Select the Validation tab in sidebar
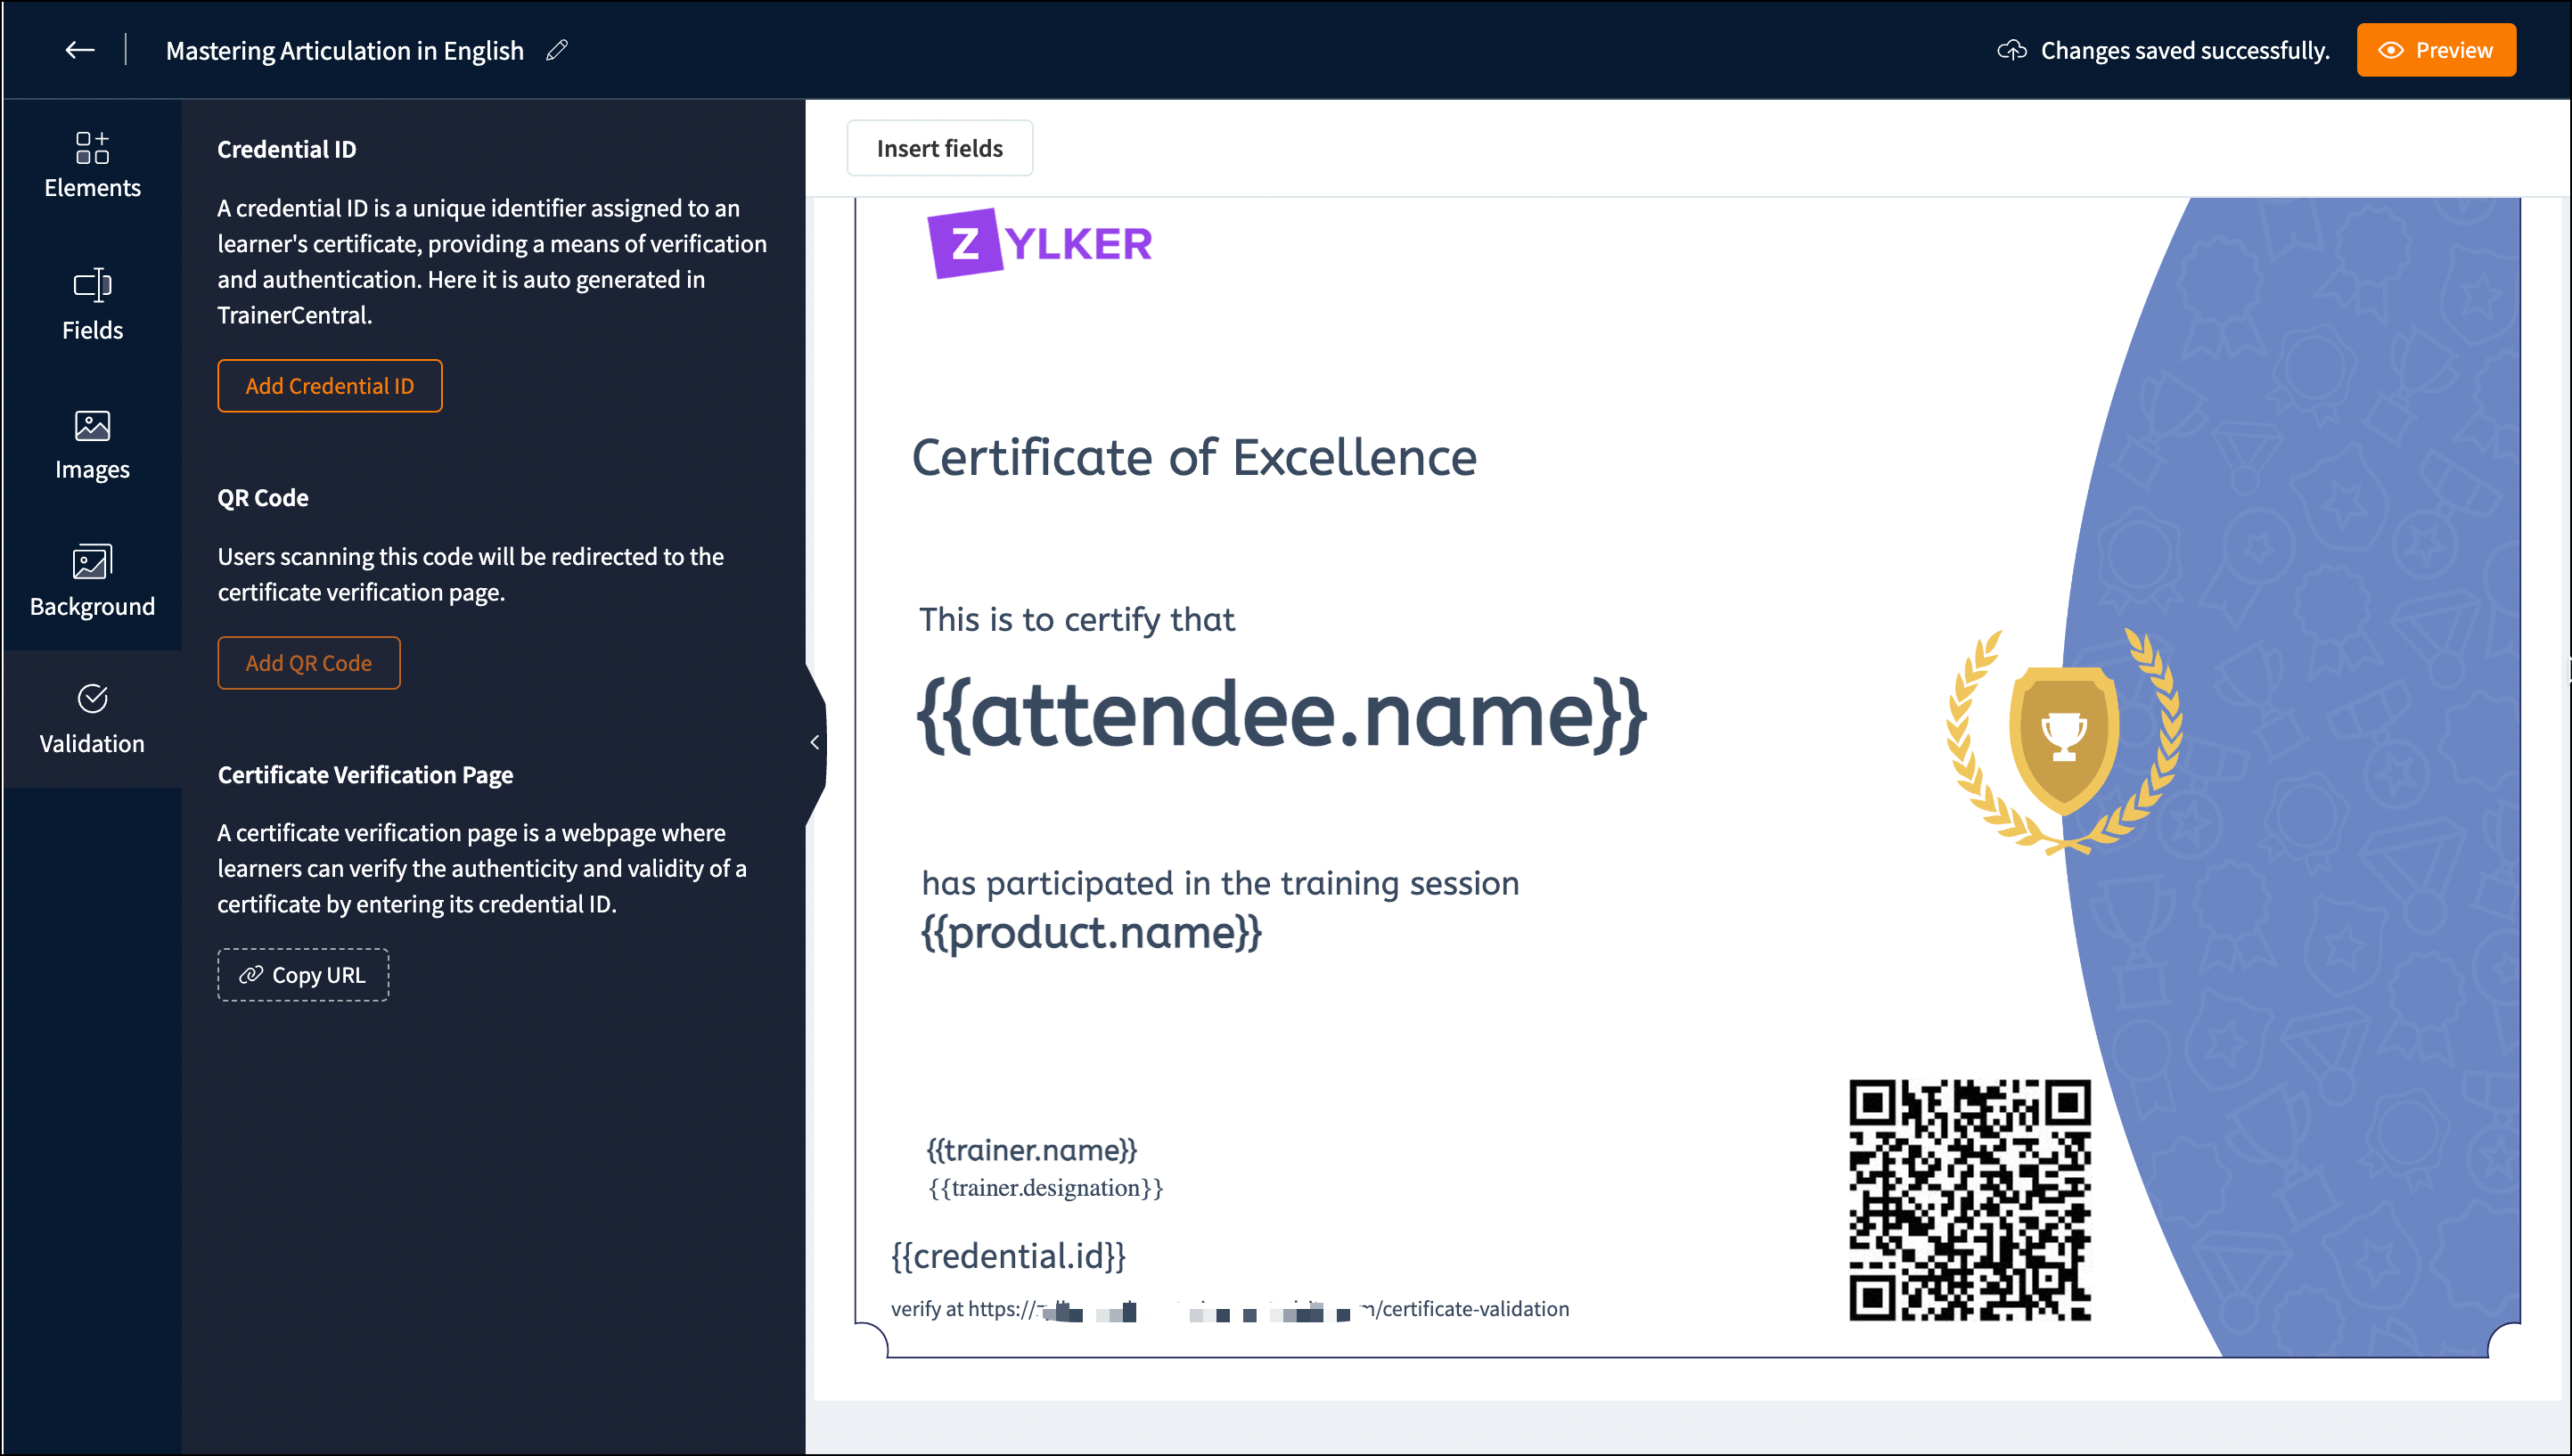Image resolution: width=2572 pixels, height=1456 pixels. coord(92,719)
